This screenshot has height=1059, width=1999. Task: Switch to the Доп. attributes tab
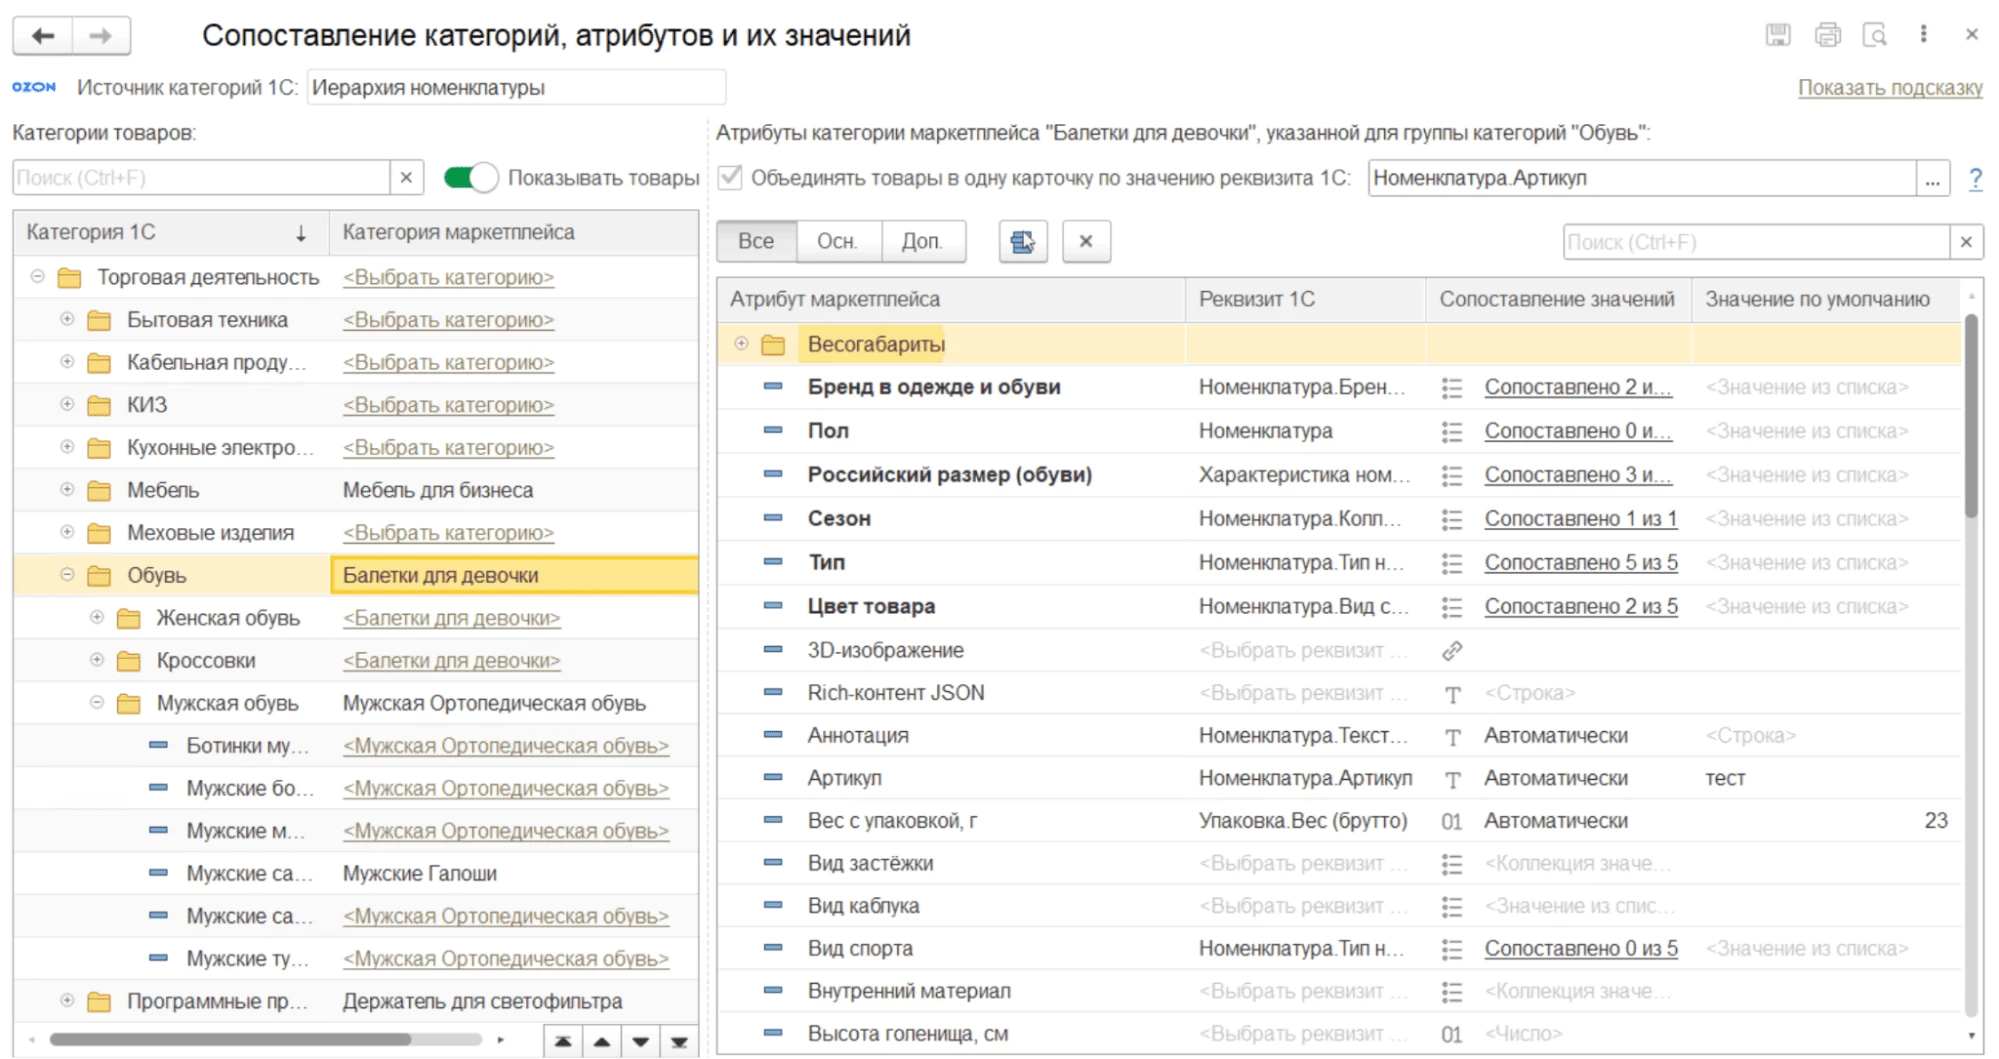pos(921,242)
